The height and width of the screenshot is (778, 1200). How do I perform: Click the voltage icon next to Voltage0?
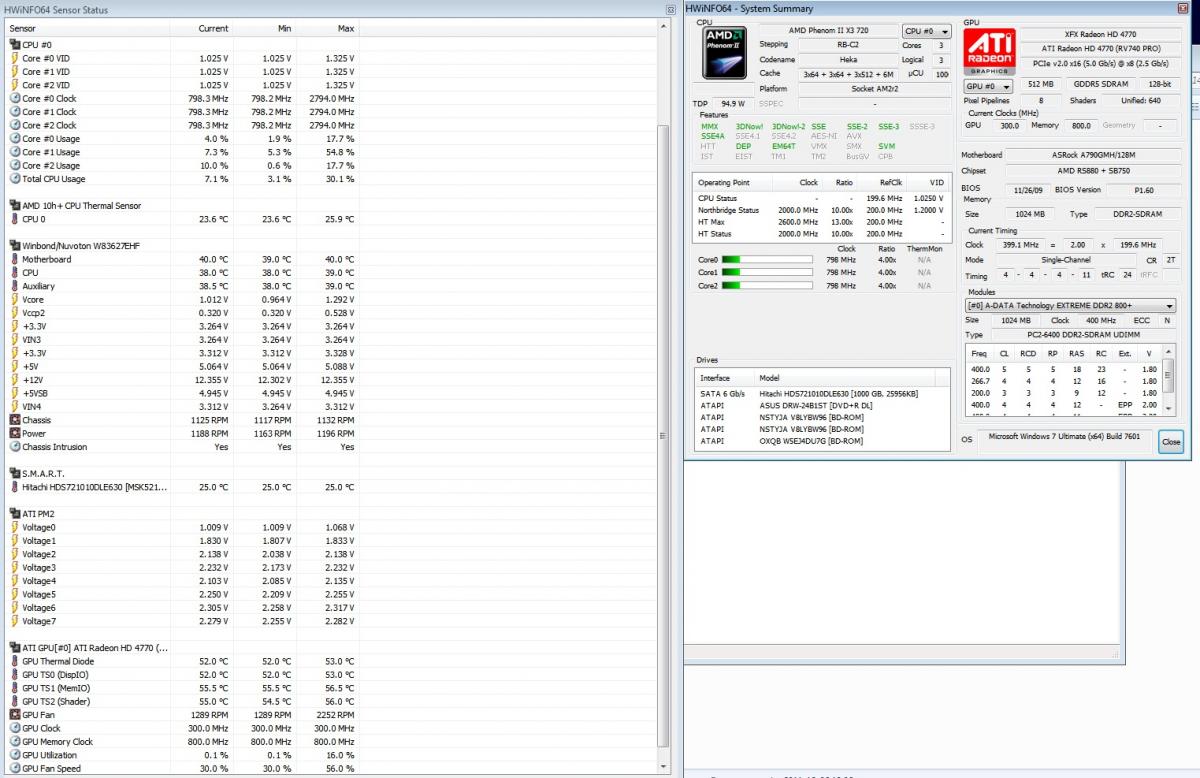(14, 527)
